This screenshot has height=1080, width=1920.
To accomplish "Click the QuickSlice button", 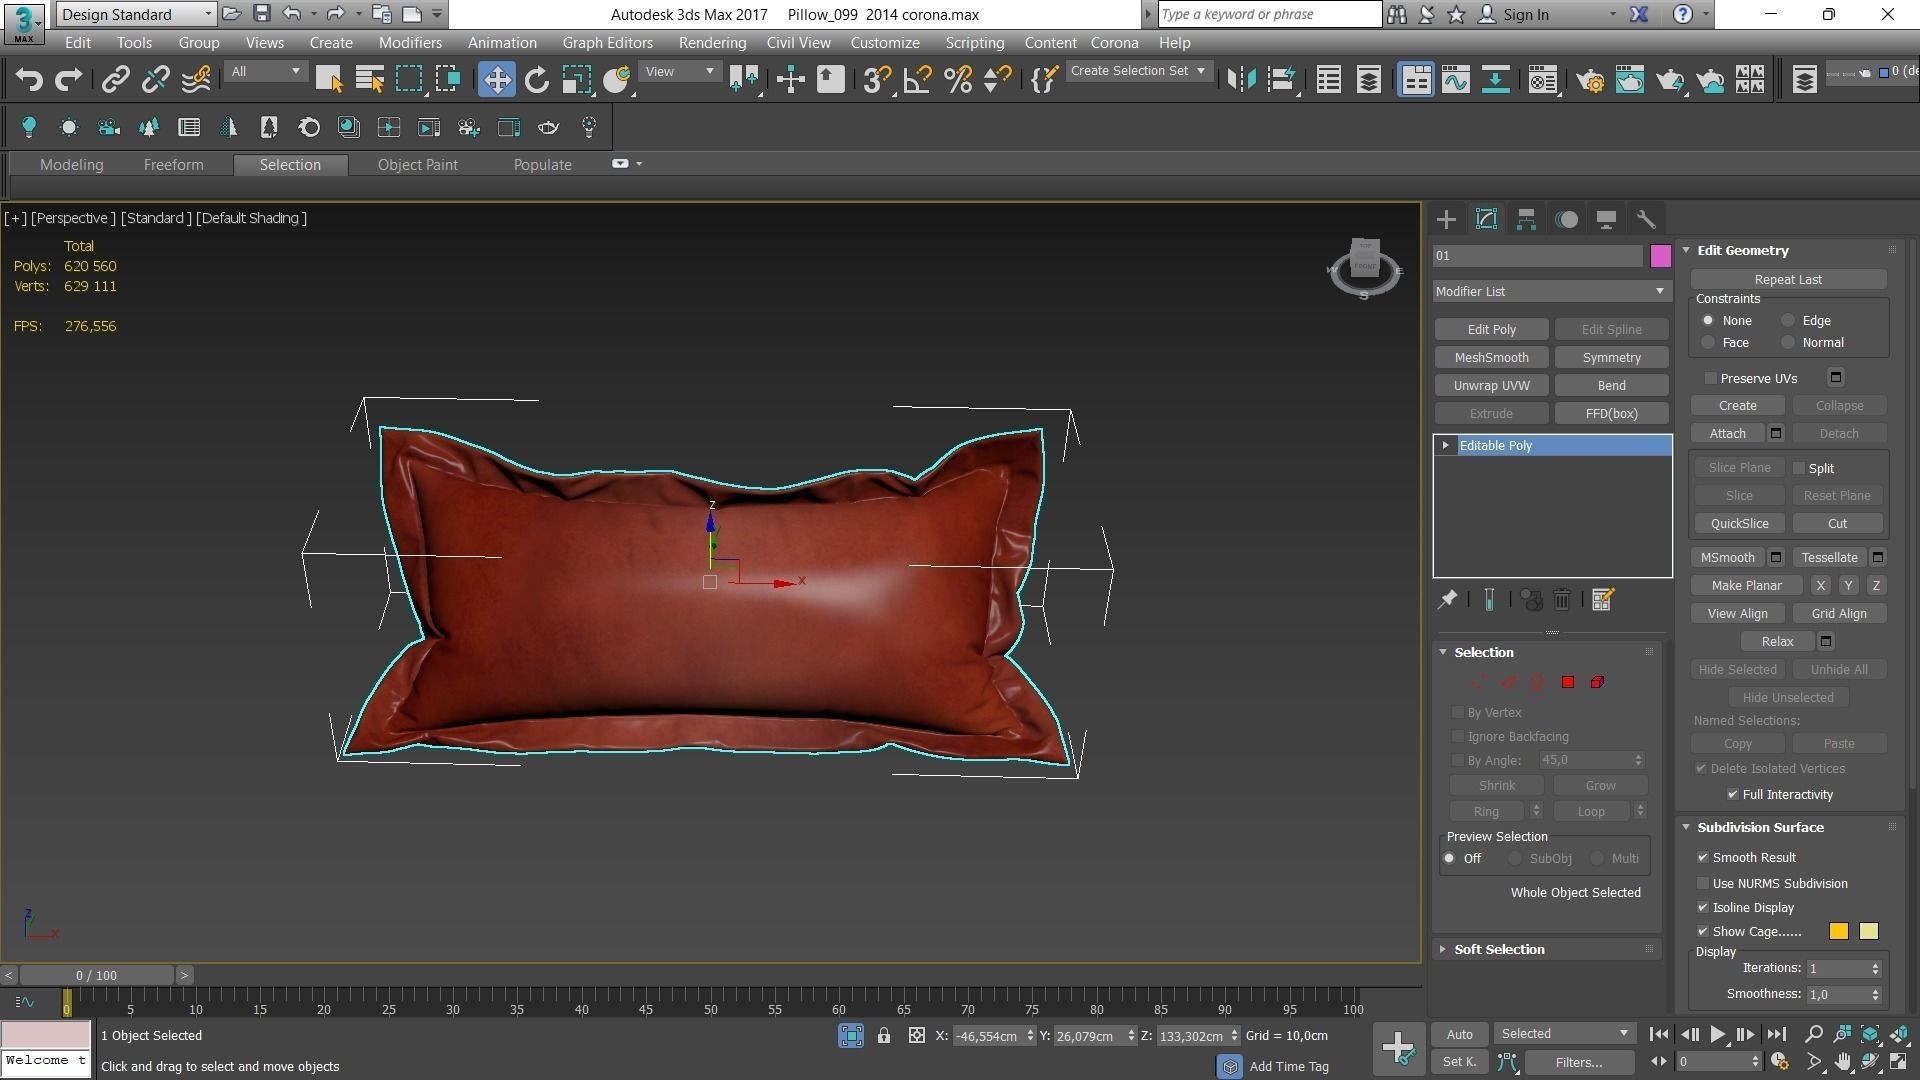I will click(x=1739, y=524).
